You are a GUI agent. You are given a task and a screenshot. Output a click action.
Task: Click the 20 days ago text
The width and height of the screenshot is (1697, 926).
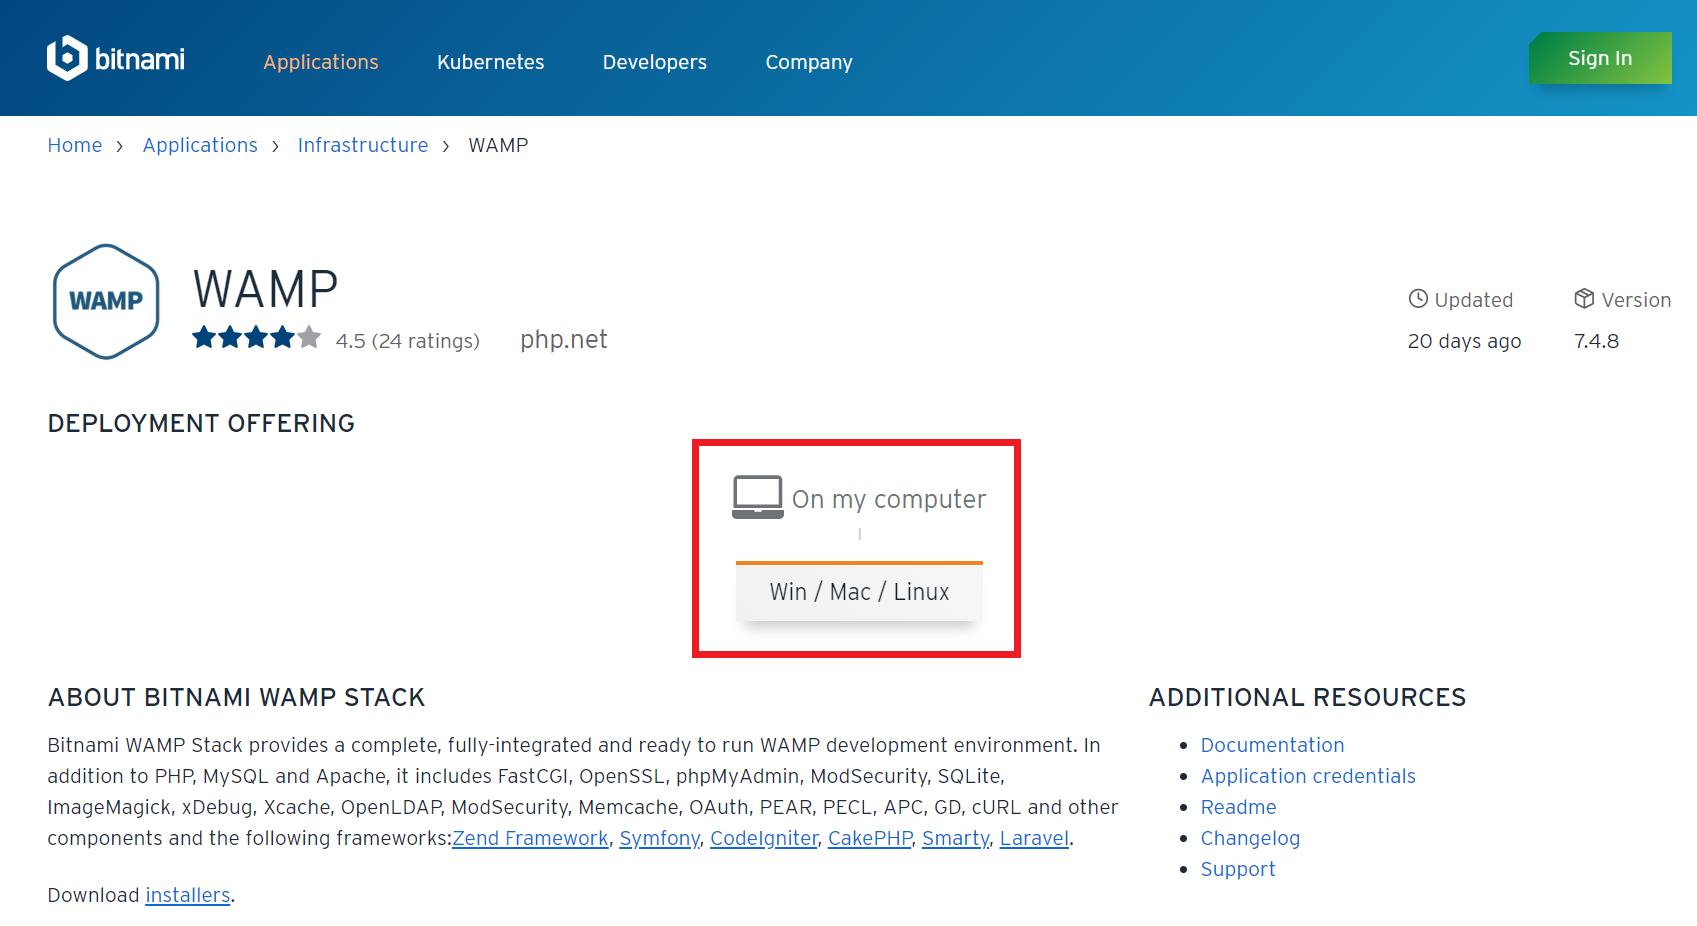click(x=1464, y=341)
